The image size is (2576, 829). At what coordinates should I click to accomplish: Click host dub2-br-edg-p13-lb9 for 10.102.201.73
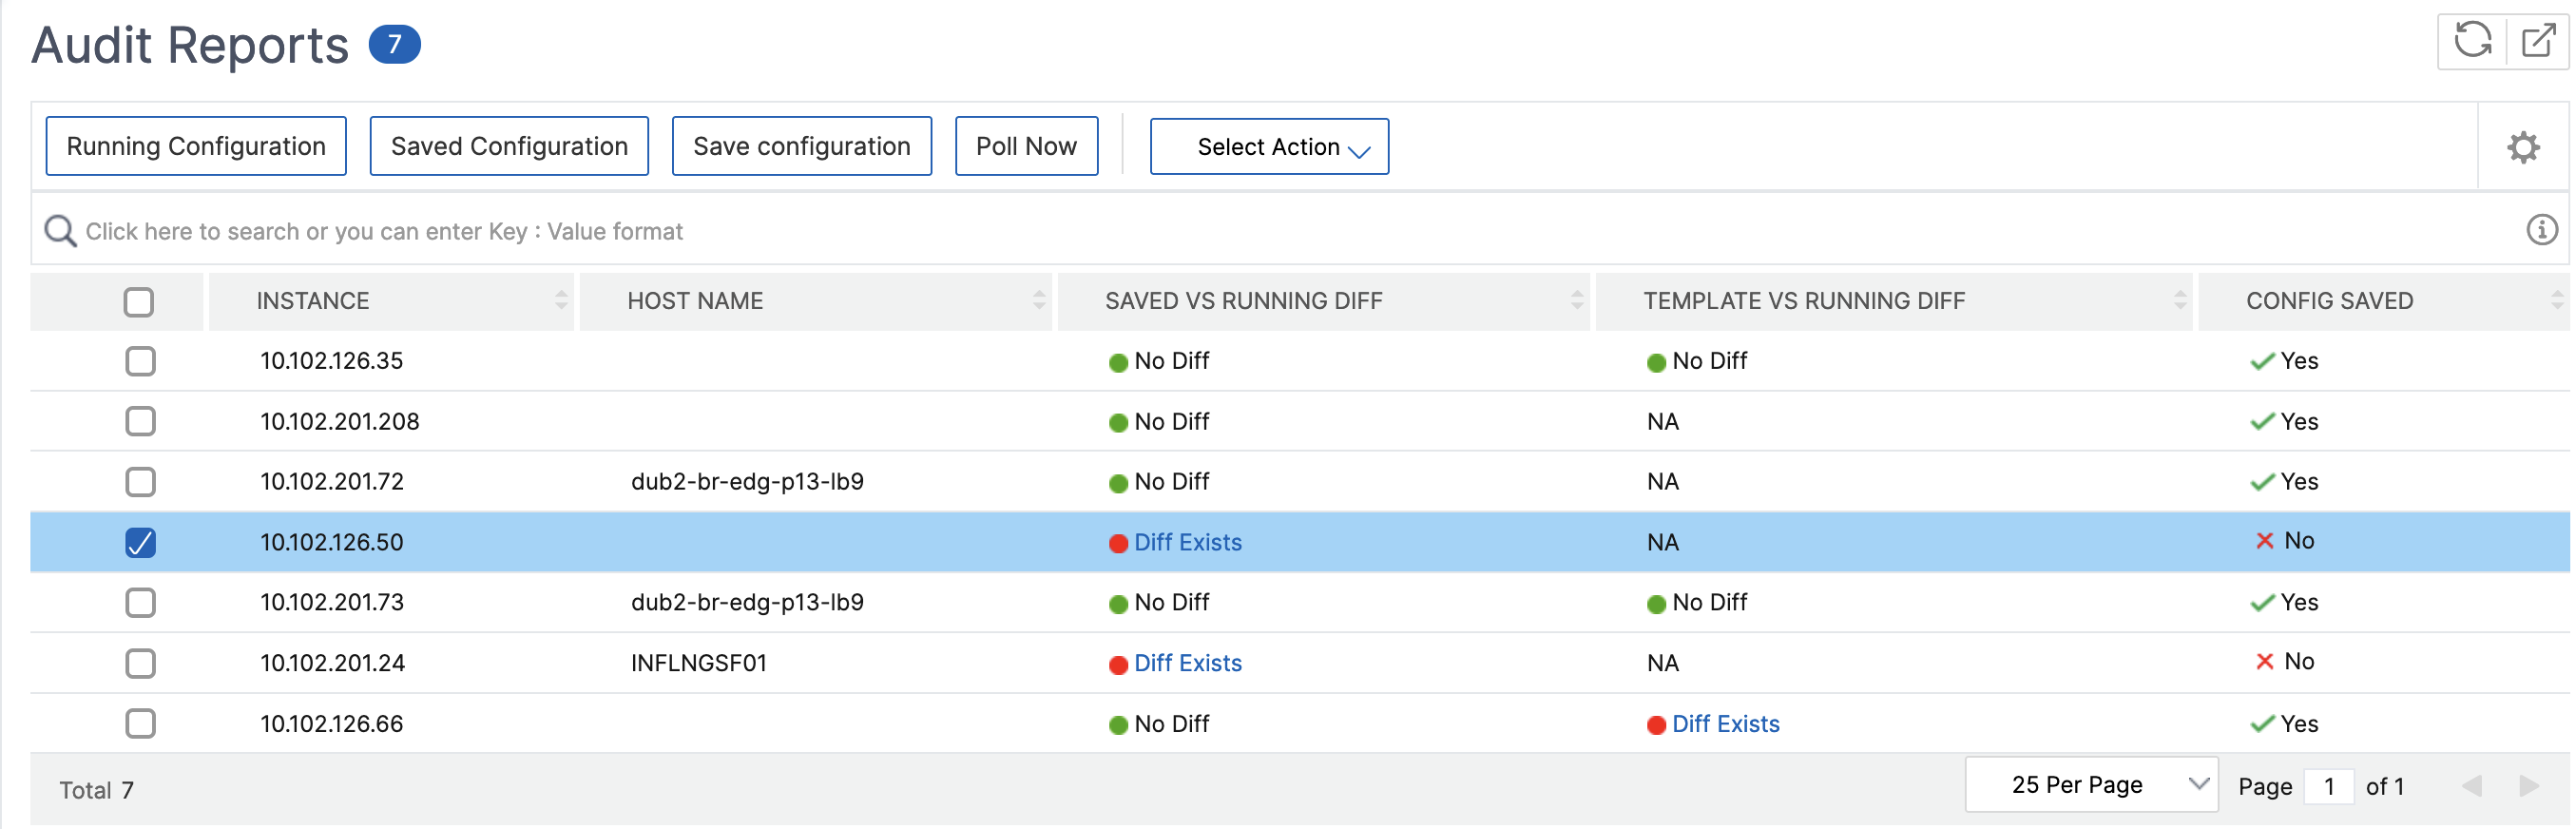[747, 602]
